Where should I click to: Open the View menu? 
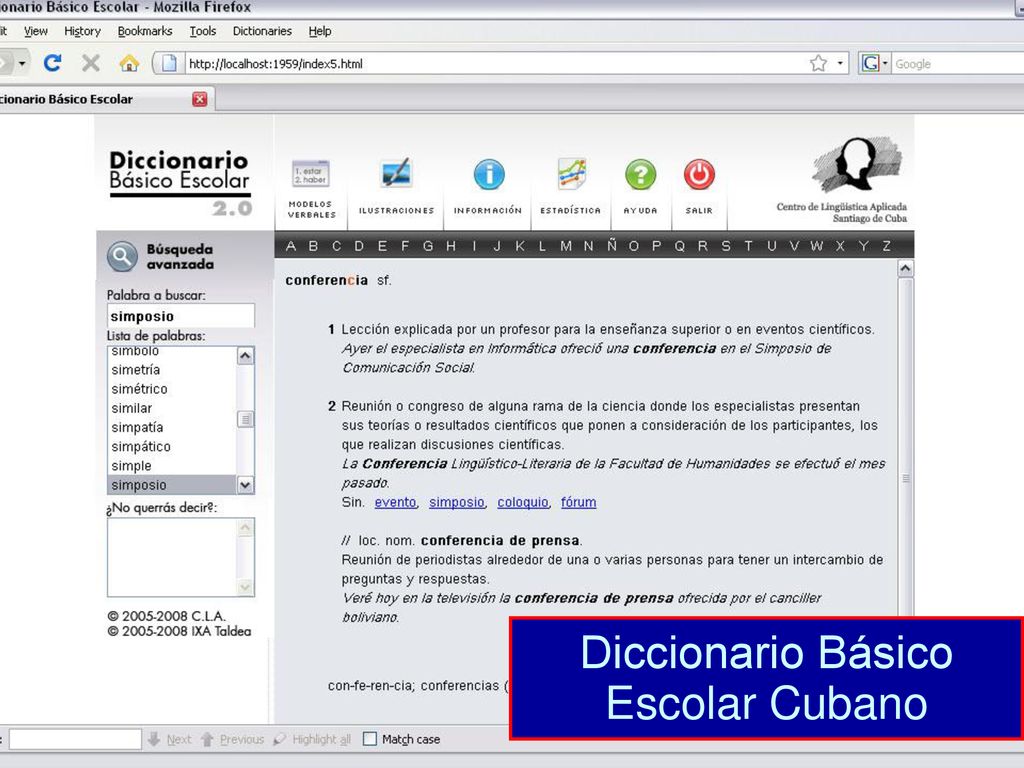point(36,31)
